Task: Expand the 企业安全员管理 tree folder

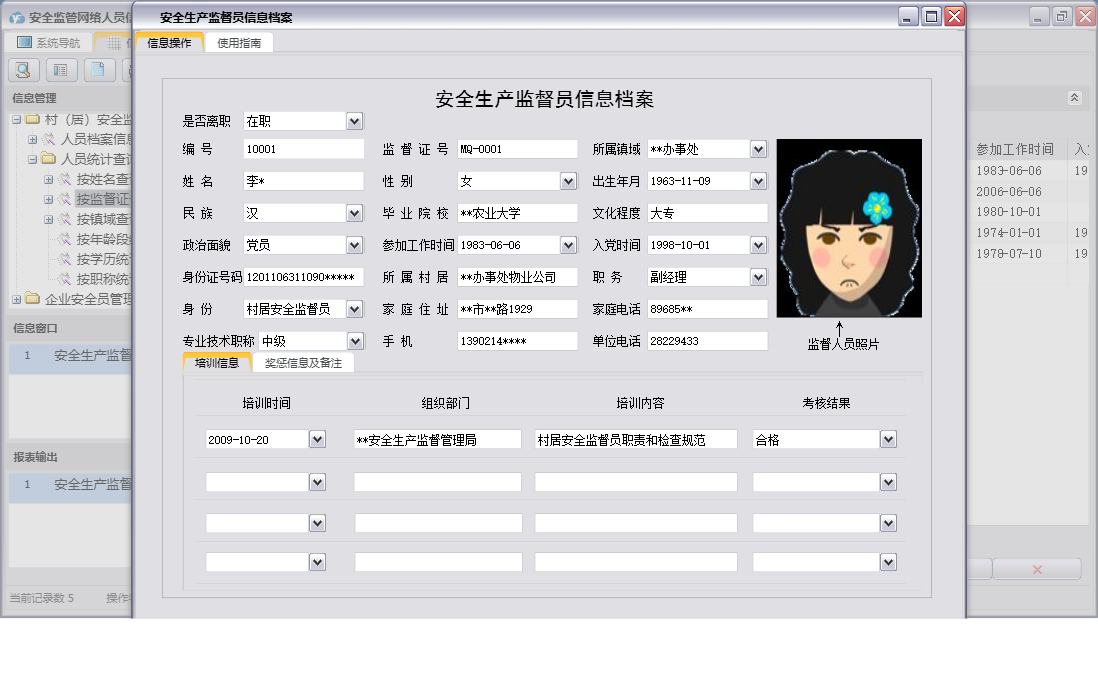Action: click(x=17, y=297)
